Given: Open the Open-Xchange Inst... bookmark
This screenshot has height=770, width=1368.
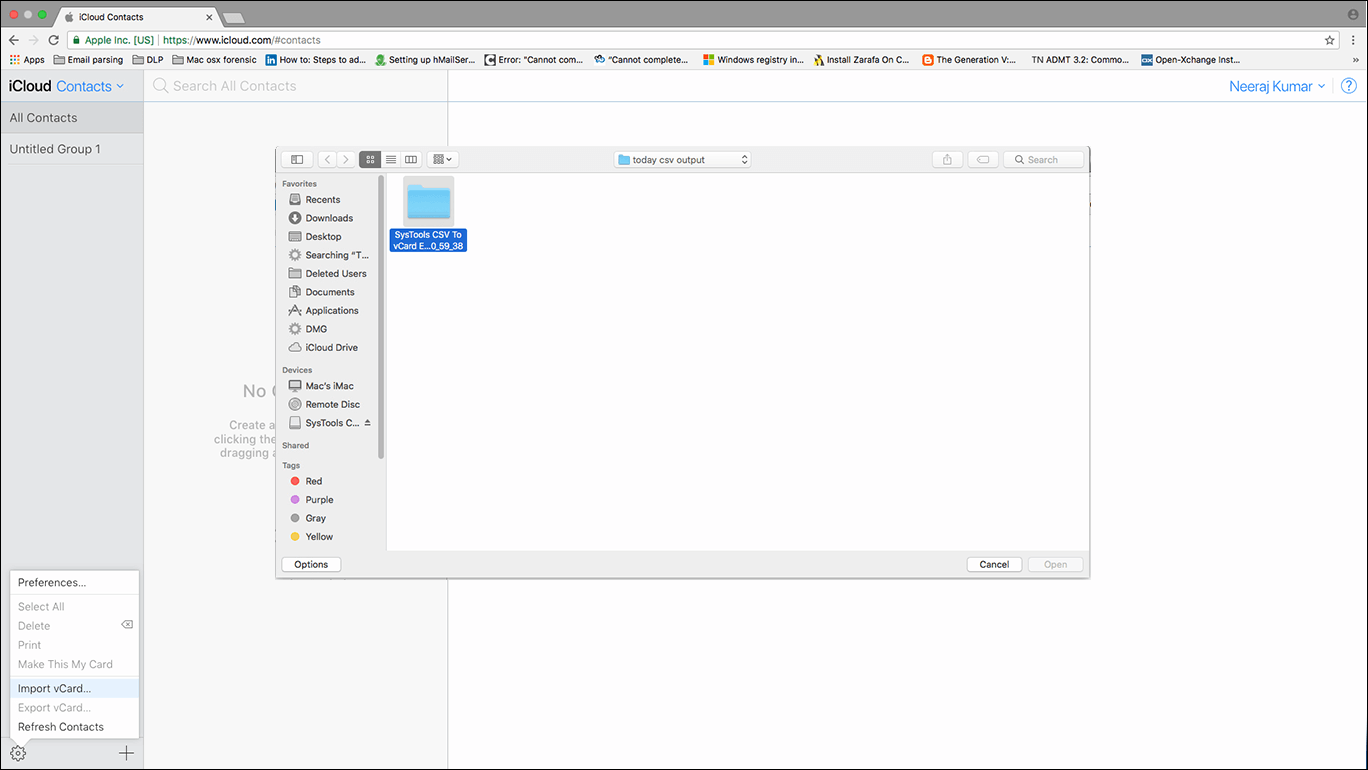Looking at the screenshot, I should 1191,60.
